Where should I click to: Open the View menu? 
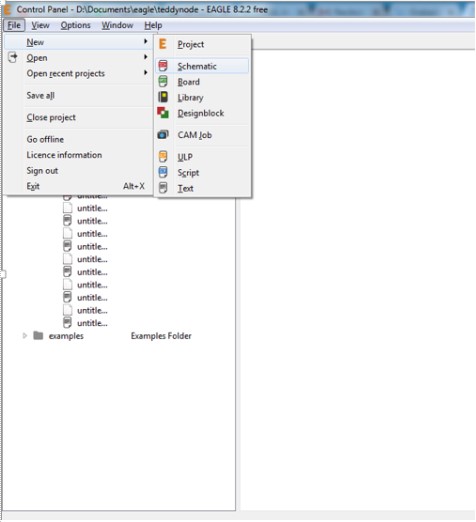click(x=40, y=25)
